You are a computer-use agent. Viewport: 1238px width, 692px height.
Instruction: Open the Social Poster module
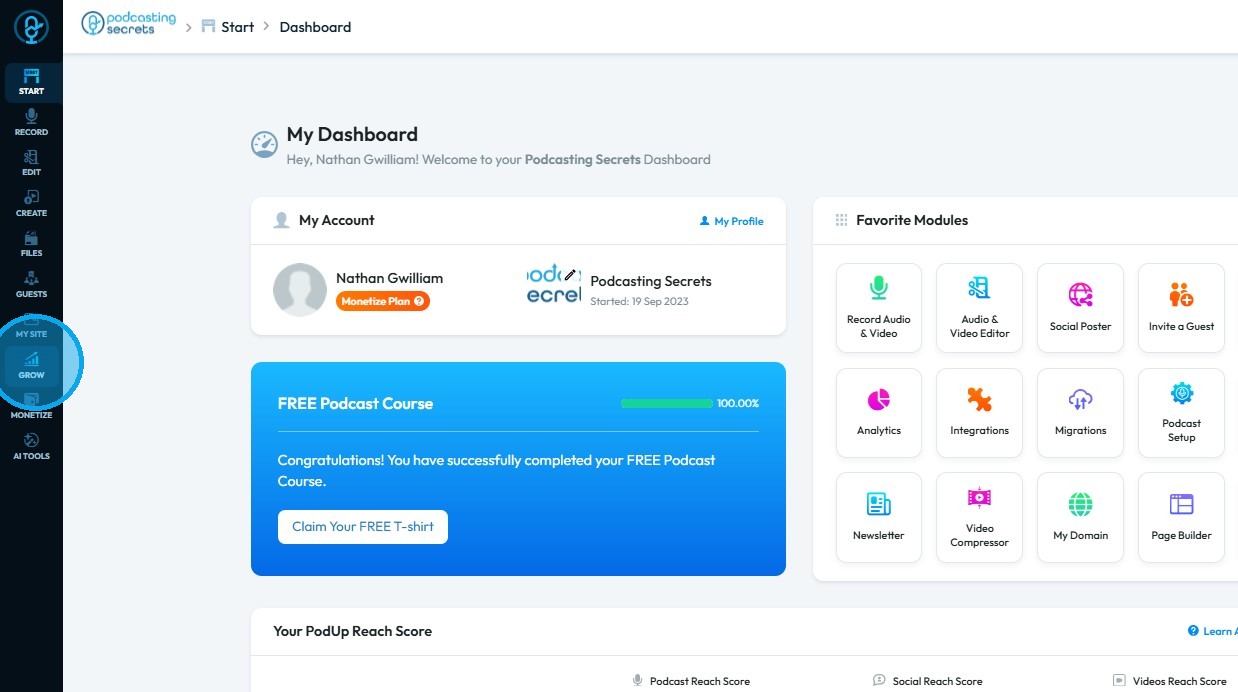[1080, 308]
